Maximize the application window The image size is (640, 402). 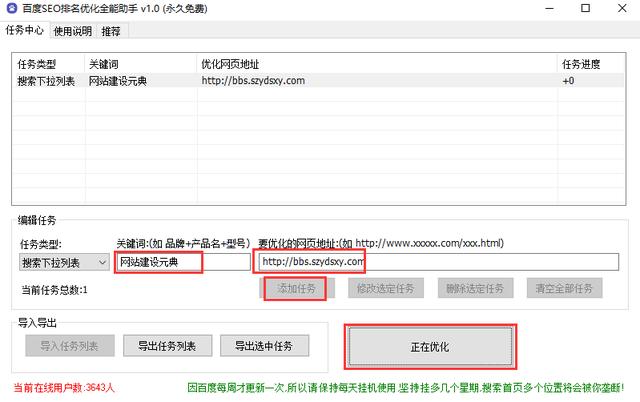[585, 8]
